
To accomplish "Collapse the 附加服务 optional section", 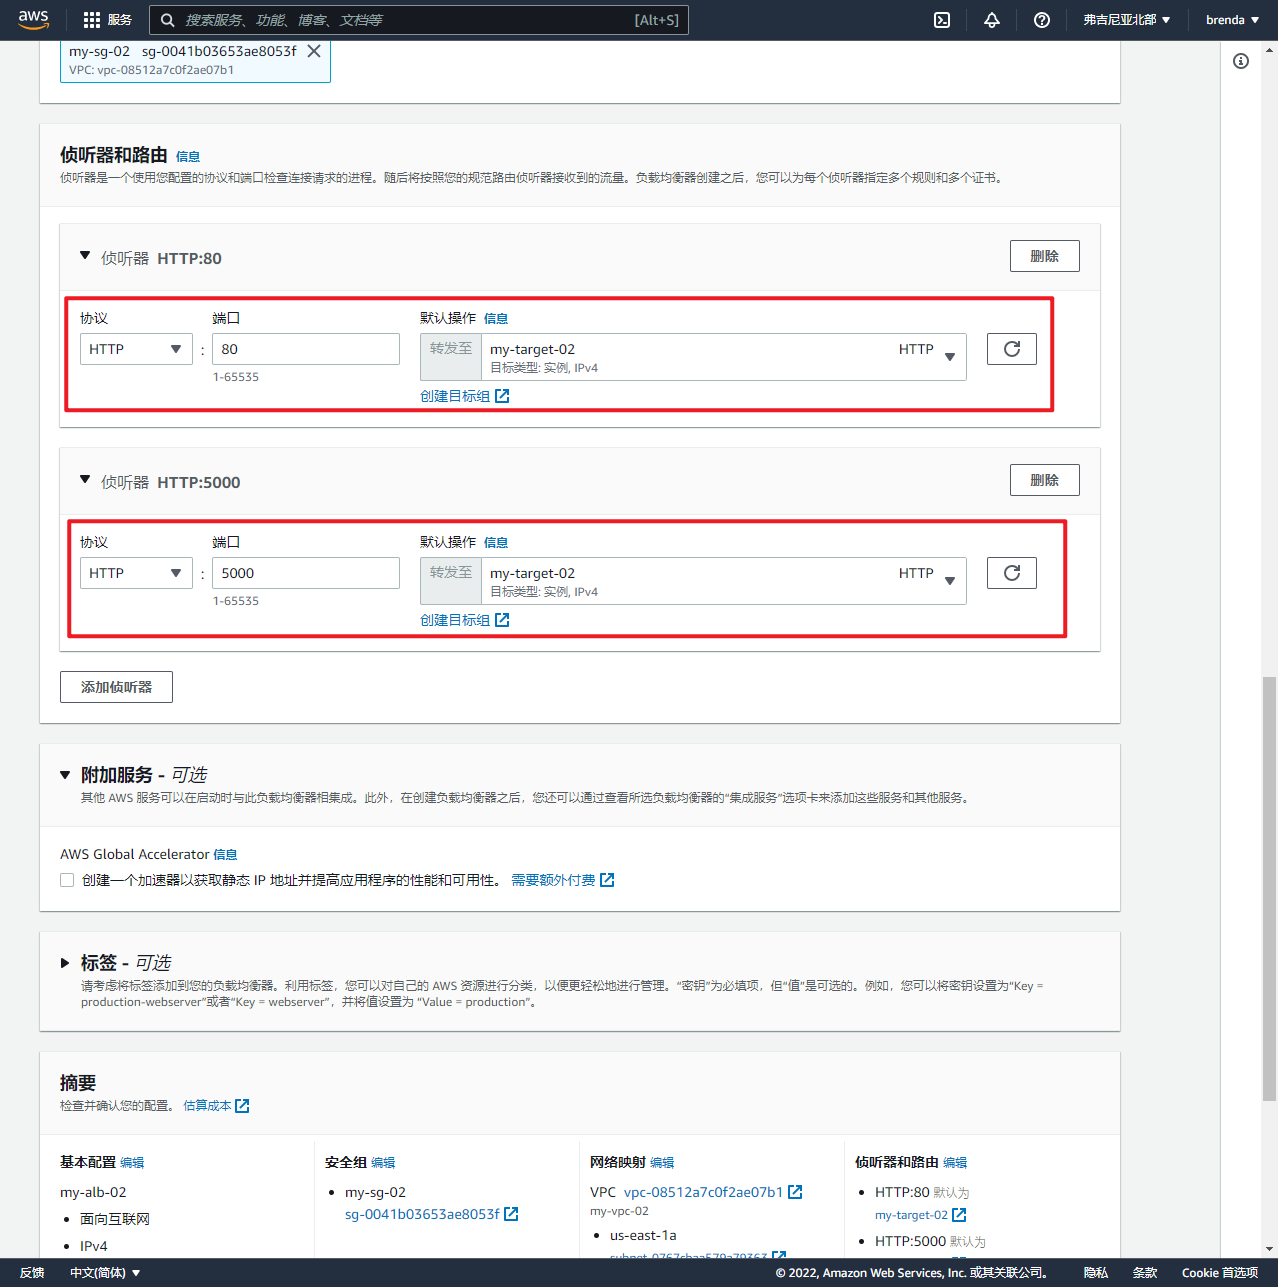I will [x=65, y=775].
